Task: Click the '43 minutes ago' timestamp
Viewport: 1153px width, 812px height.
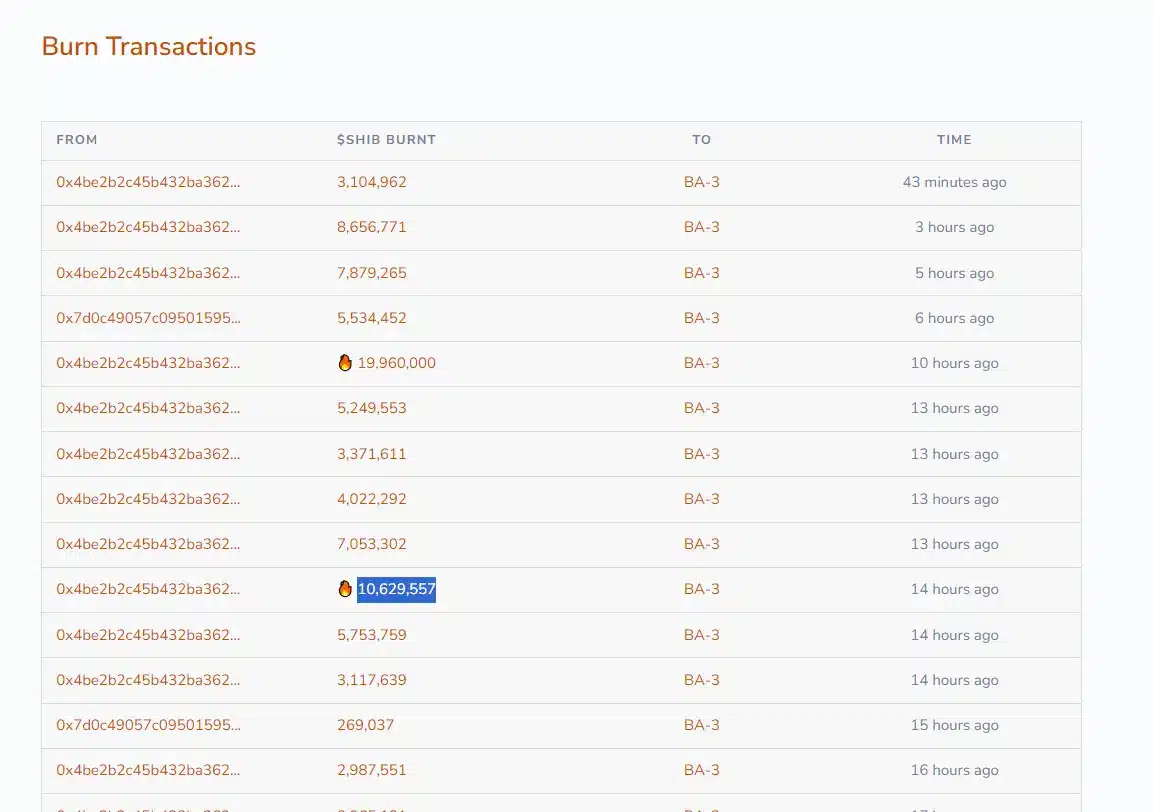Action: tap(954, 182)
